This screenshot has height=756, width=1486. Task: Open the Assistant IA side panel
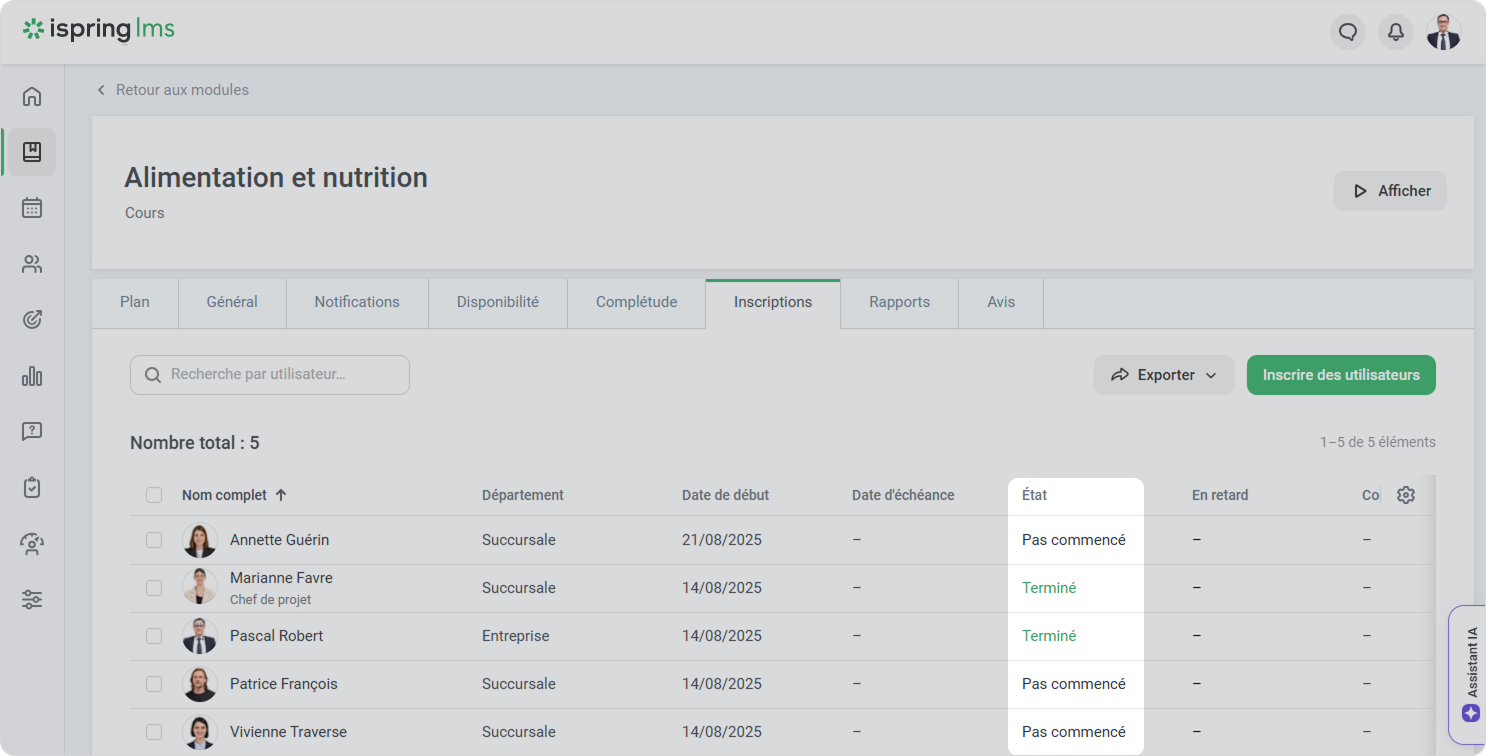[1469, 674]
